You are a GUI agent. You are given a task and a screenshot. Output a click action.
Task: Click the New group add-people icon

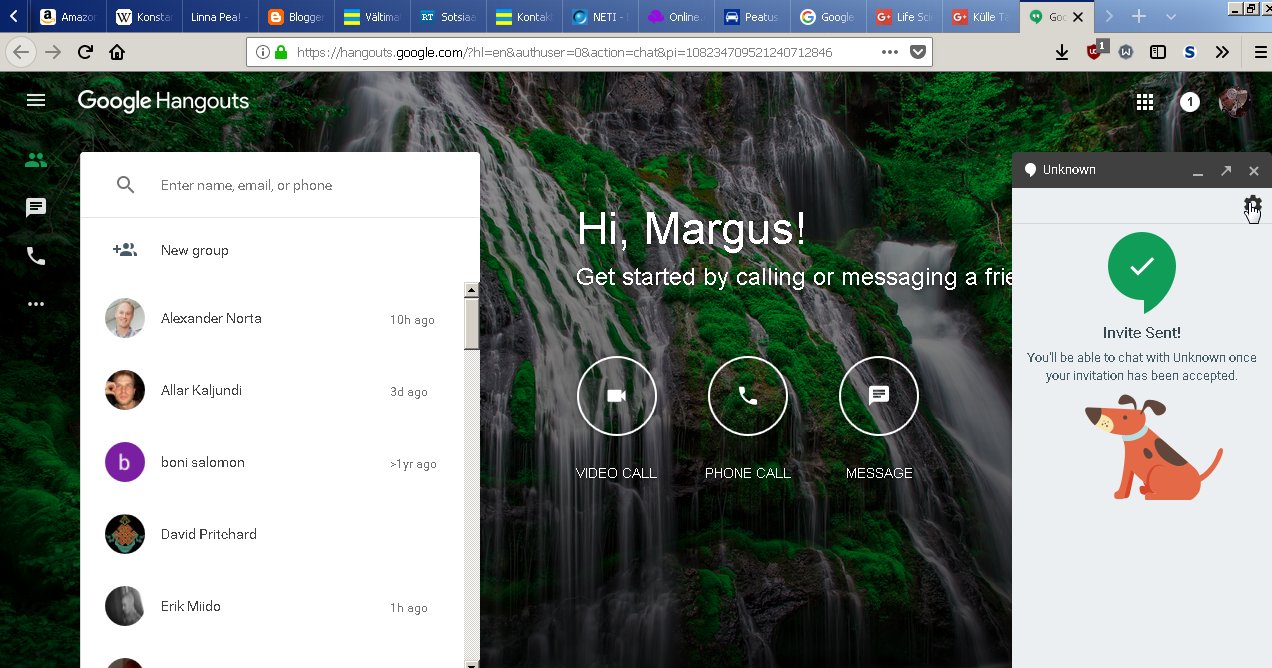[x=125, y=250]
